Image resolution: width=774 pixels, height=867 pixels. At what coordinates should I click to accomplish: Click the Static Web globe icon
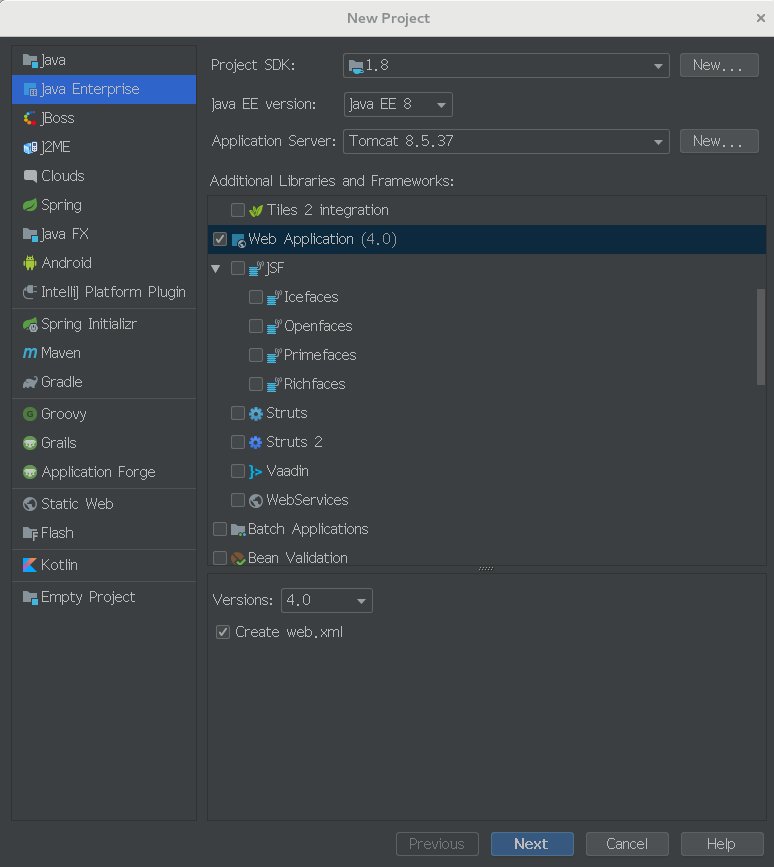point(30,504)
